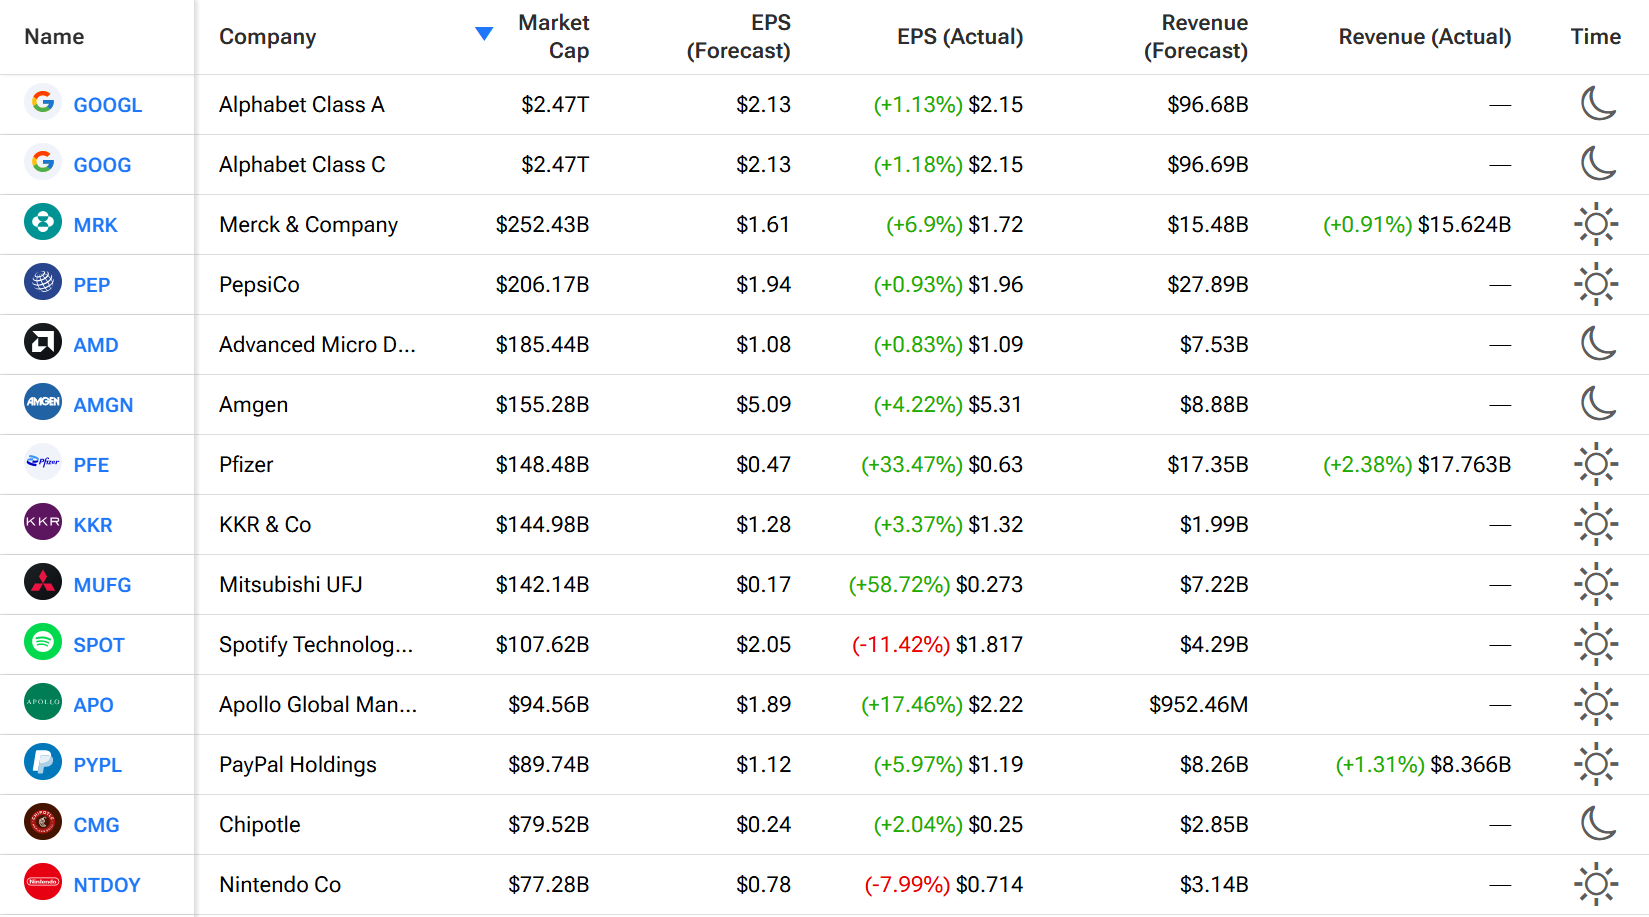Sort by the Revenue (Actual) column header
The width and height of the screenshot is (1649, 917).
pyautogui.click(x=1425, y=37)
